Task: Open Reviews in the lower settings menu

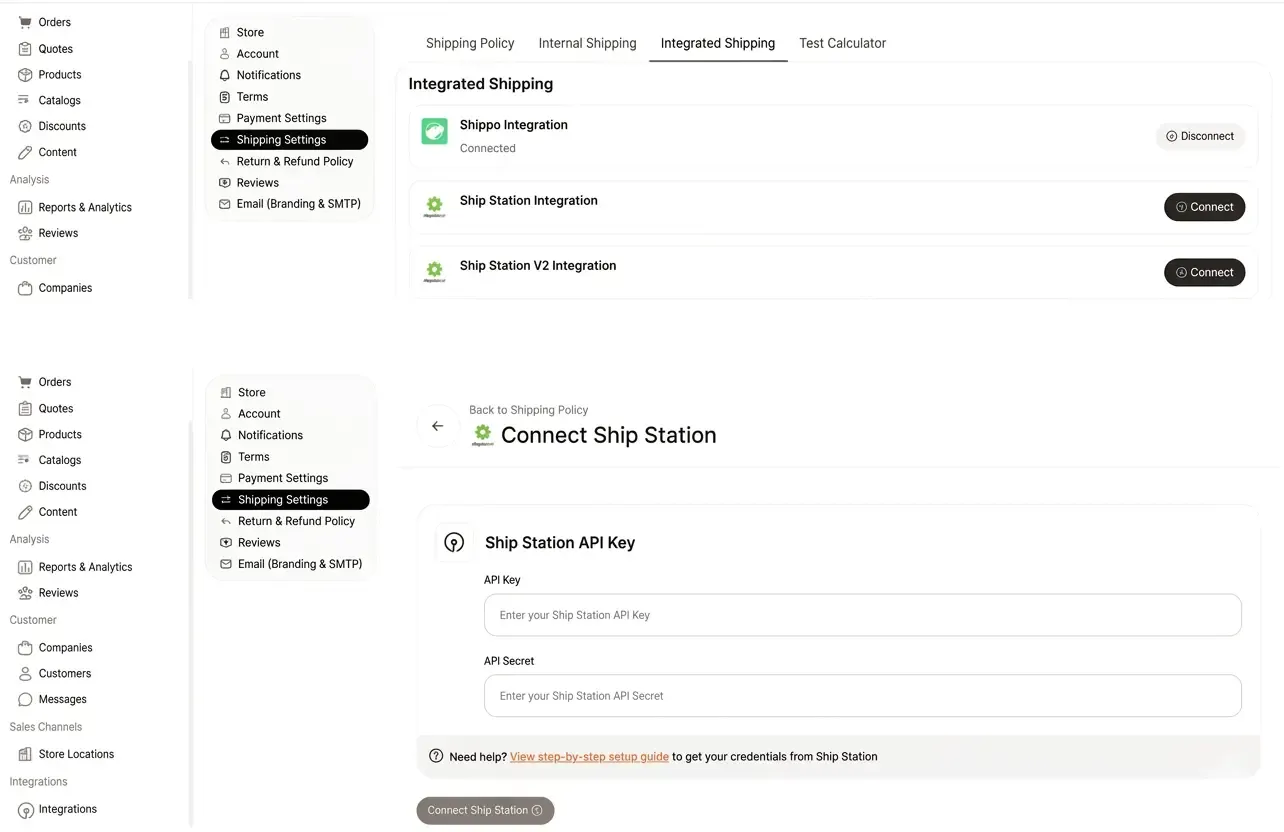Action: point(249,543)
